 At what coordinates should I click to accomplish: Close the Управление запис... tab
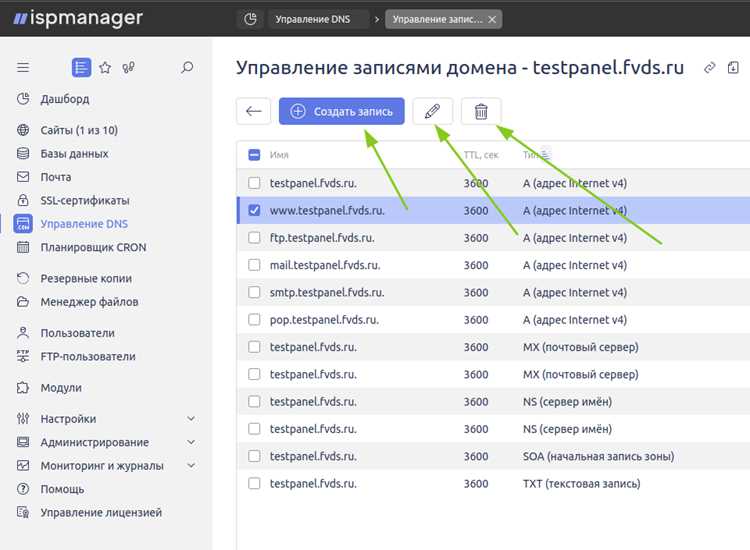click(x=492, y=20)
